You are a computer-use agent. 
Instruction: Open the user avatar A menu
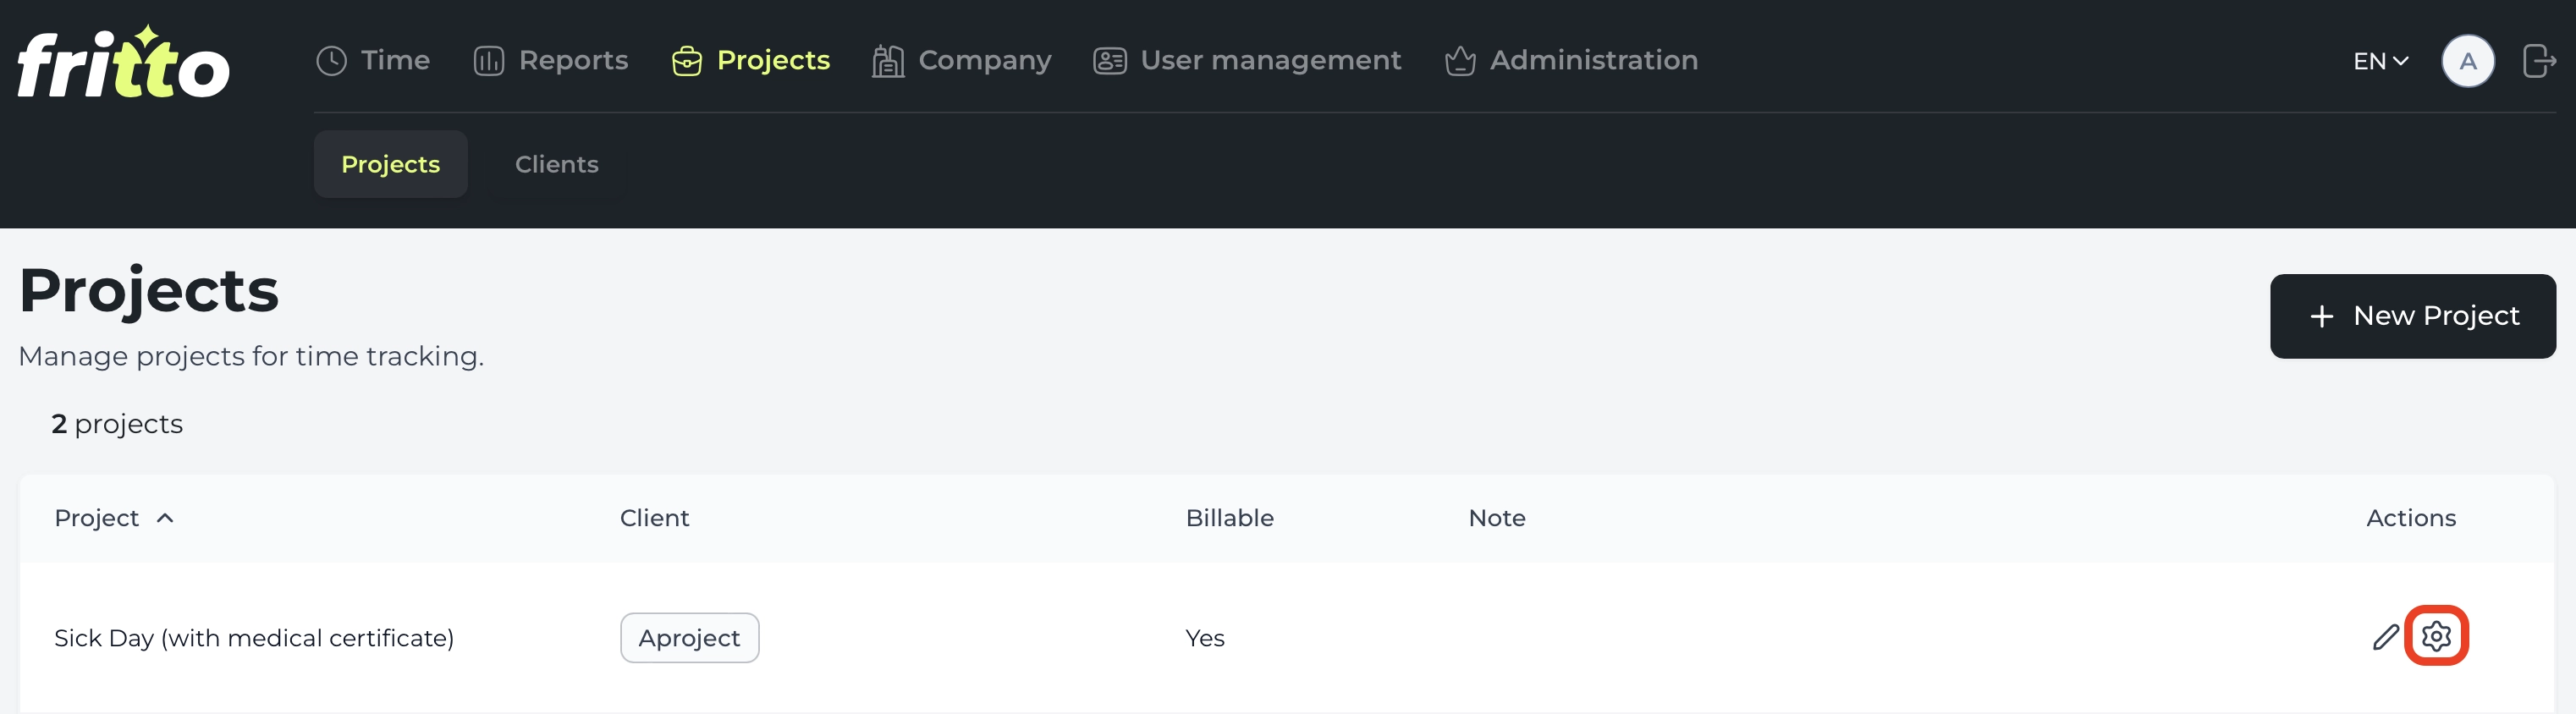pyautogui.click(x=2467, y=62)
